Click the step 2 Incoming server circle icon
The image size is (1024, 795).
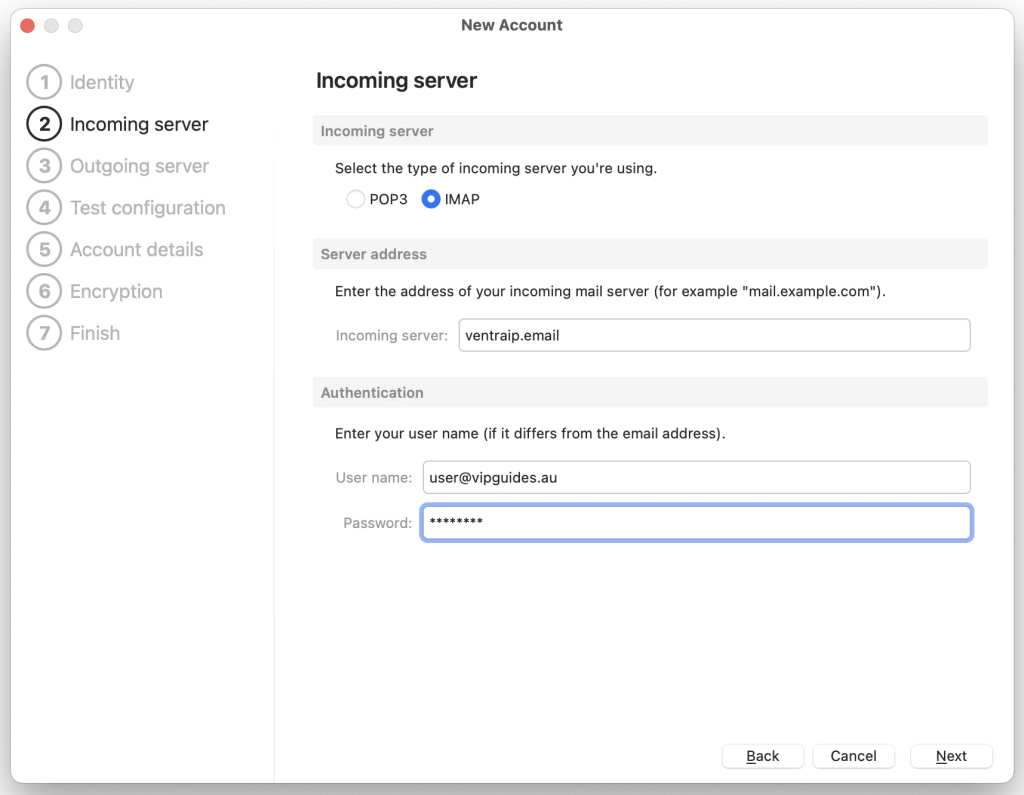coord(44,124)
